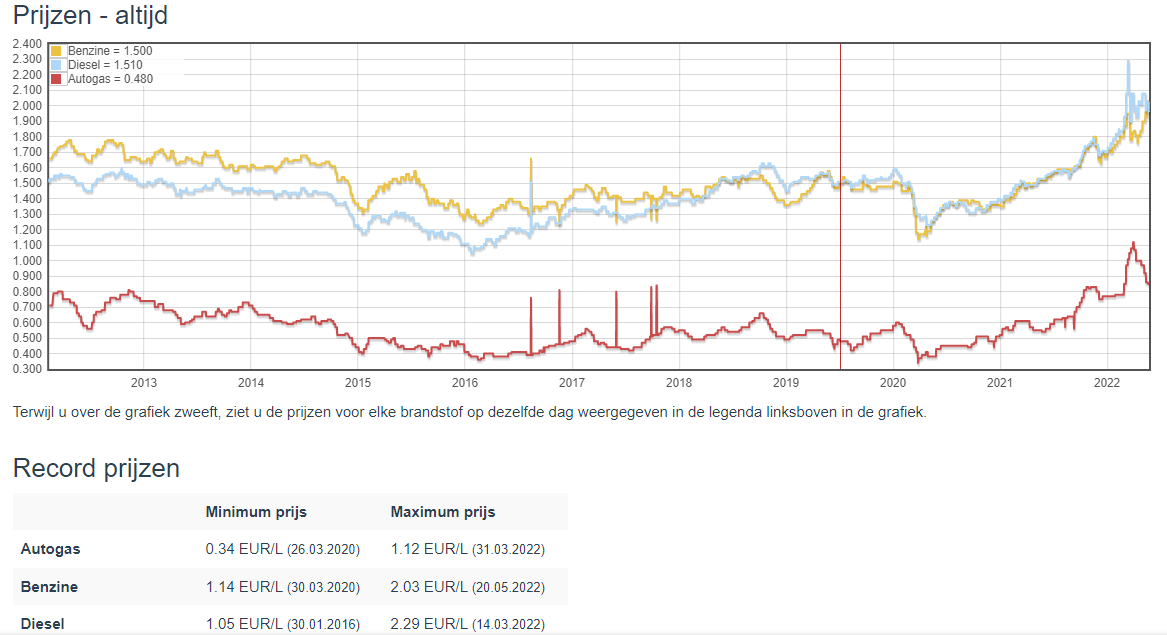
Task: Select the Diesel row label in table
Action: pyautogui.click(x=43, y=624)
